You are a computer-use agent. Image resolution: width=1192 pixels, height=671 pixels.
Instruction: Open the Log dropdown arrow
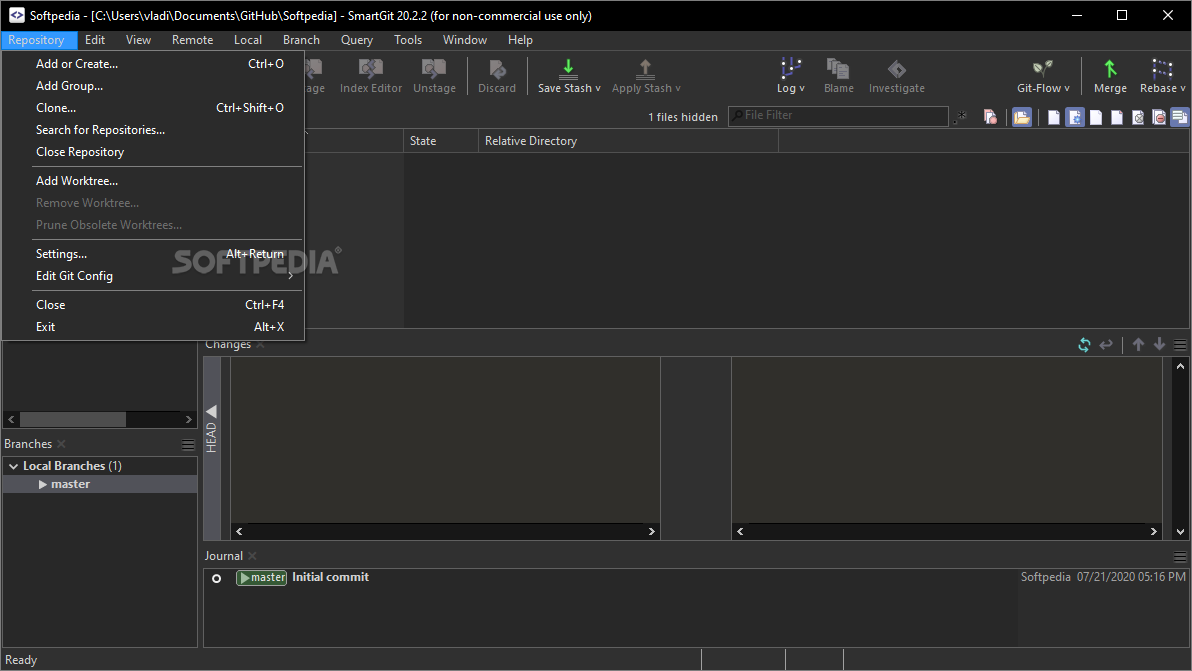click(802, 89)
